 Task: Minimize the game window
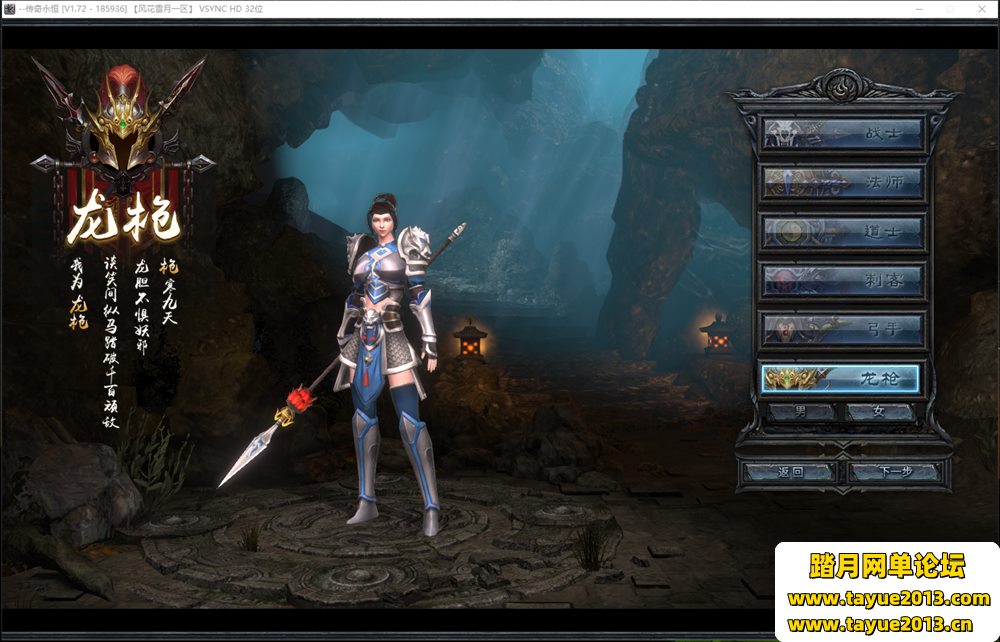point(920,9)
